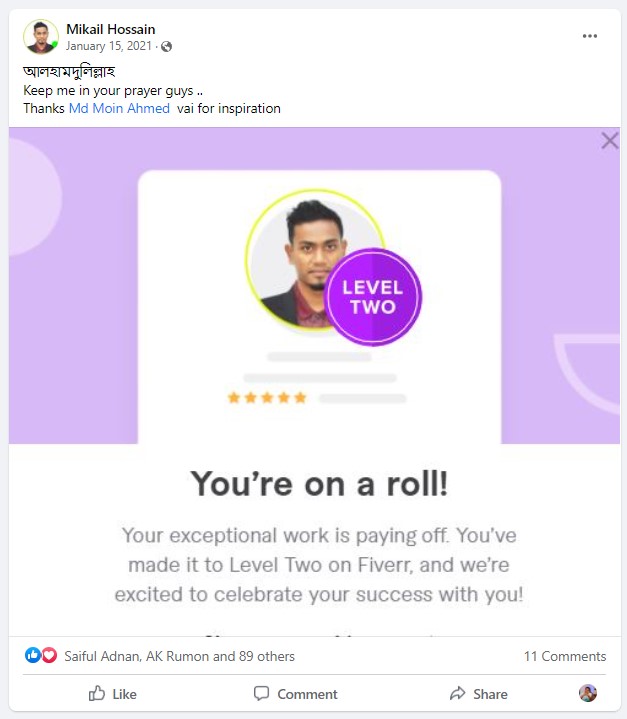This screenshot has width=627, height=719.
Task: Share this post
Action: point(478,693)
